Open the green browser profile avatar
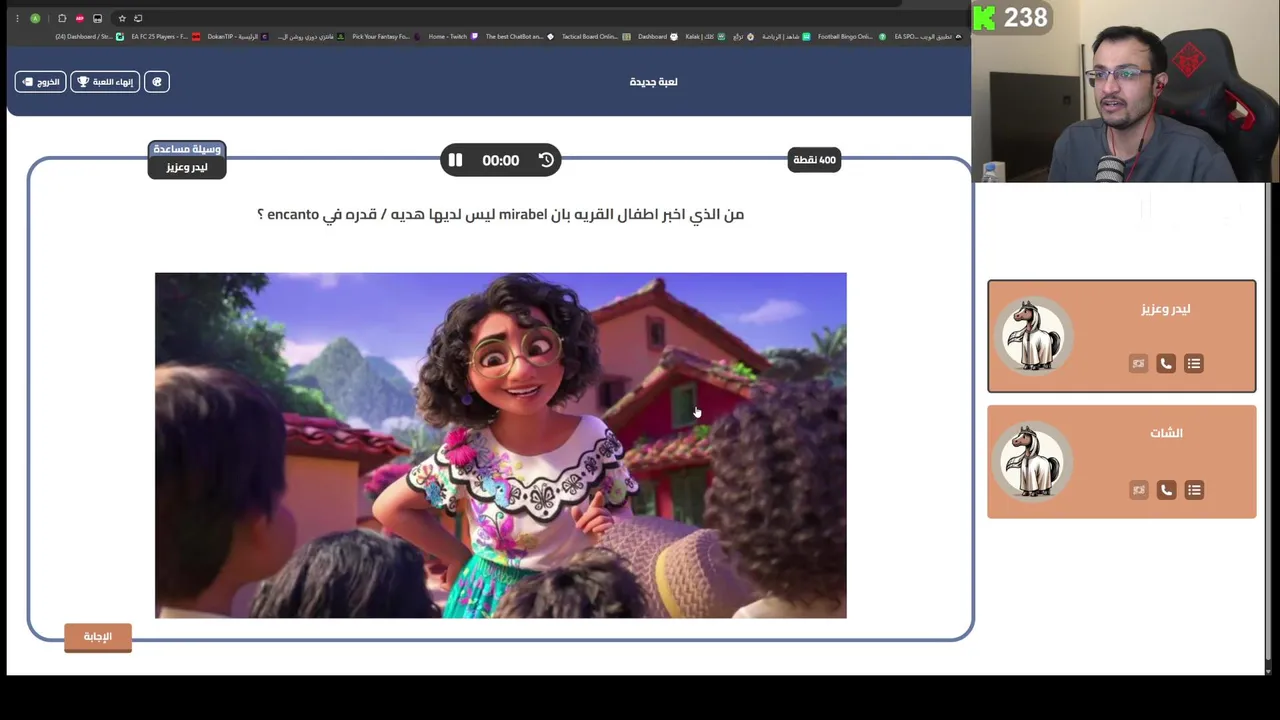The height and width of the screenshot is (720, 1280). pos(35,18)
